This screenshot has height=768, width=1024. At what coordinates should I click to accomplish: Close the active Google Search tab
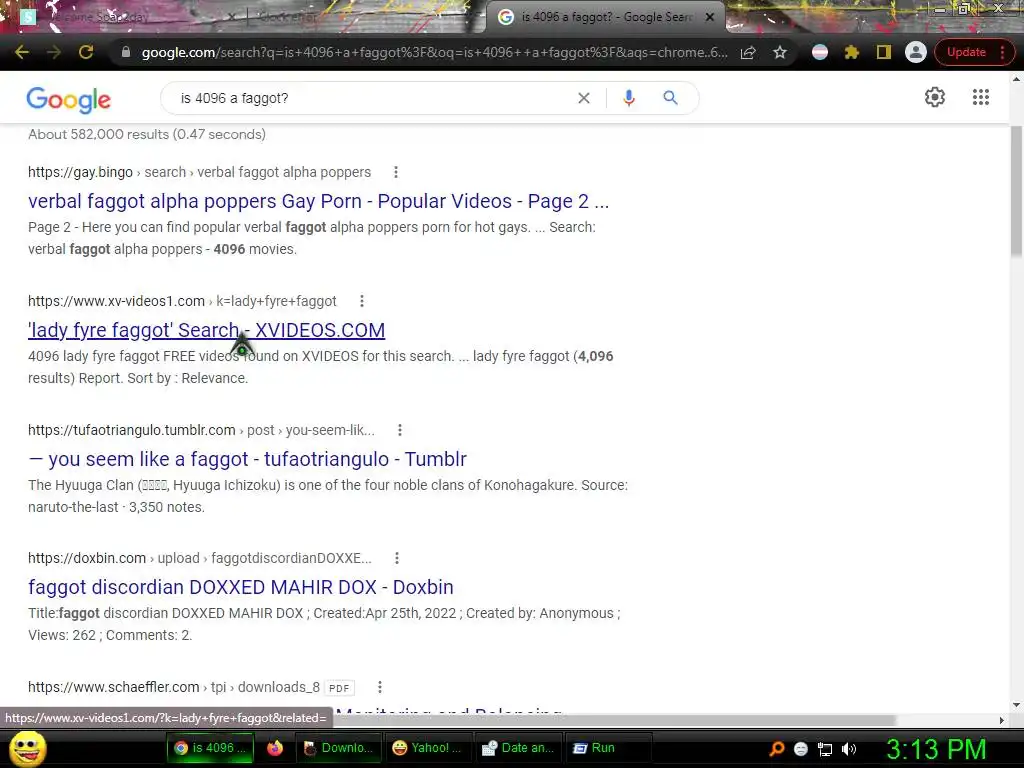click(x=710, y=17)
